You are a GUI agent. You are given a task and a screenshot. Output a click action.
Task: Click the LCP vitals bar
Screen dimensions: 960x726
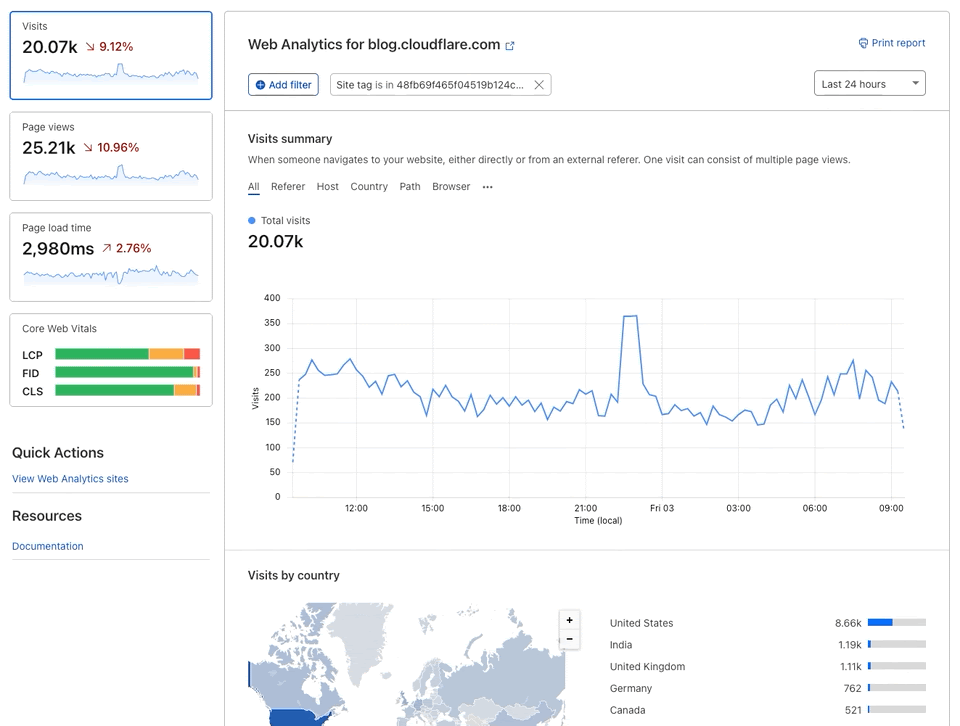coord(127,354)
